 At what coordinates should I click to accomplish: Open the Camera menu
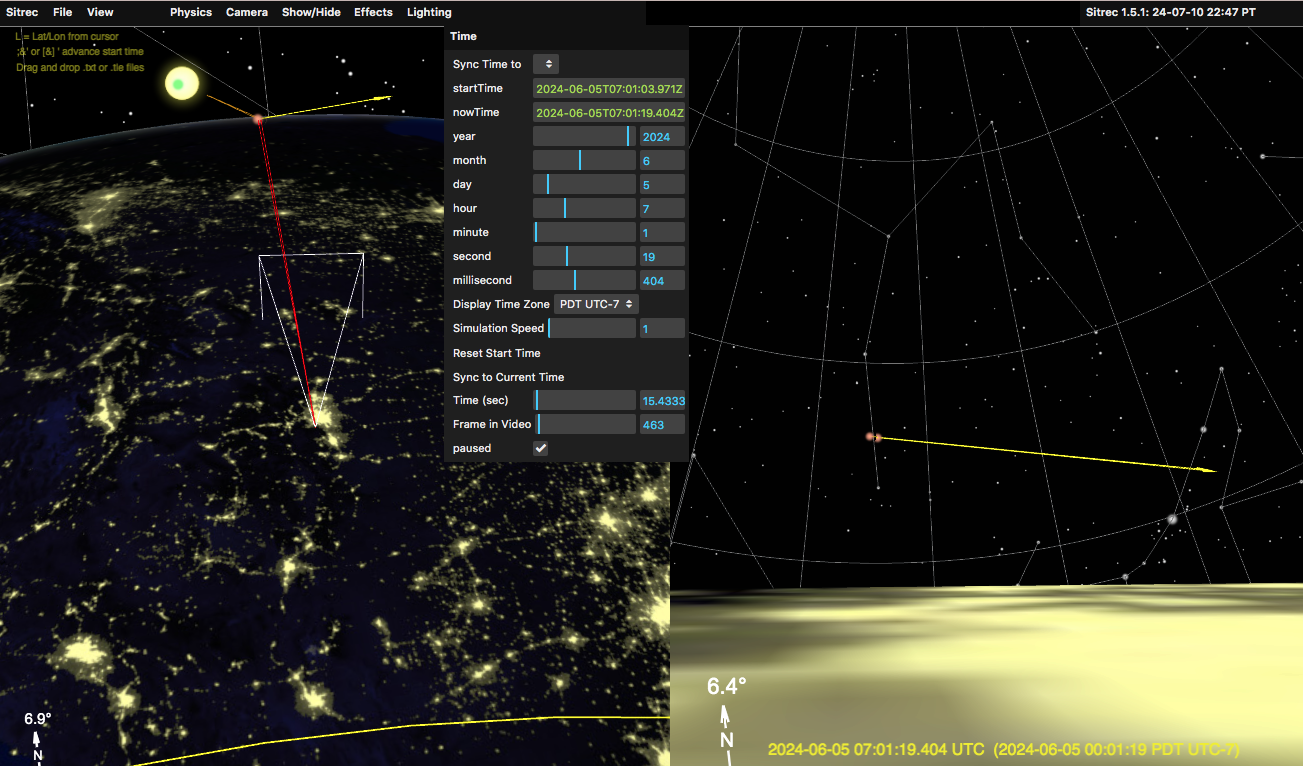pos(247,12)
